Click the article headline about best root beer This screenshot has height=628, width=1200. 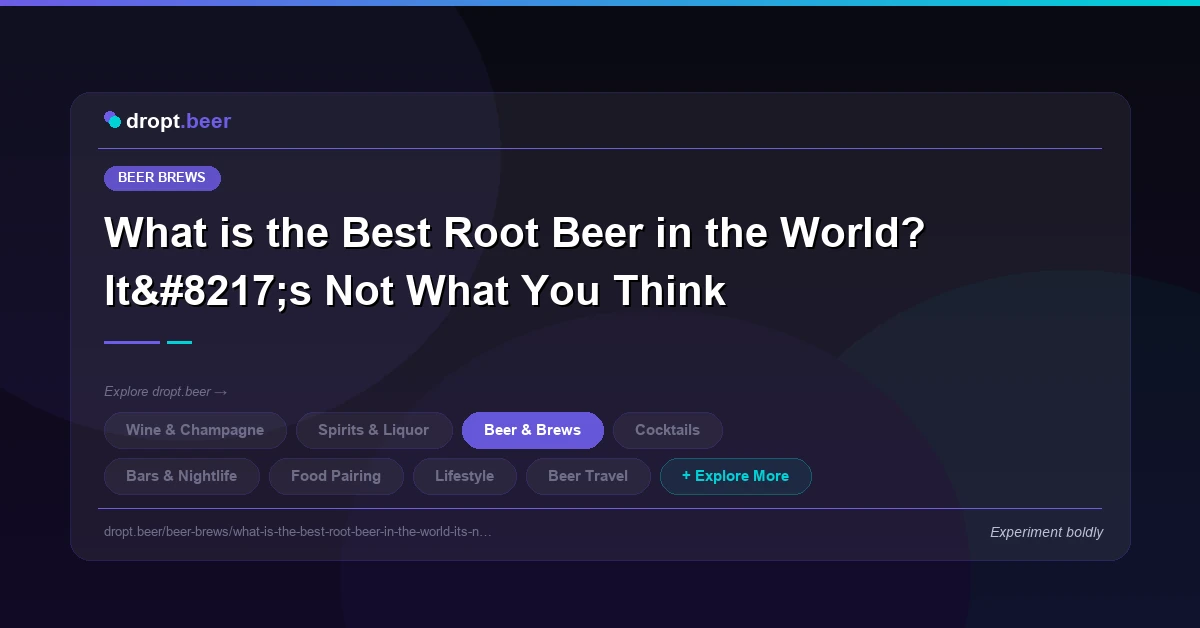(514, 260)
